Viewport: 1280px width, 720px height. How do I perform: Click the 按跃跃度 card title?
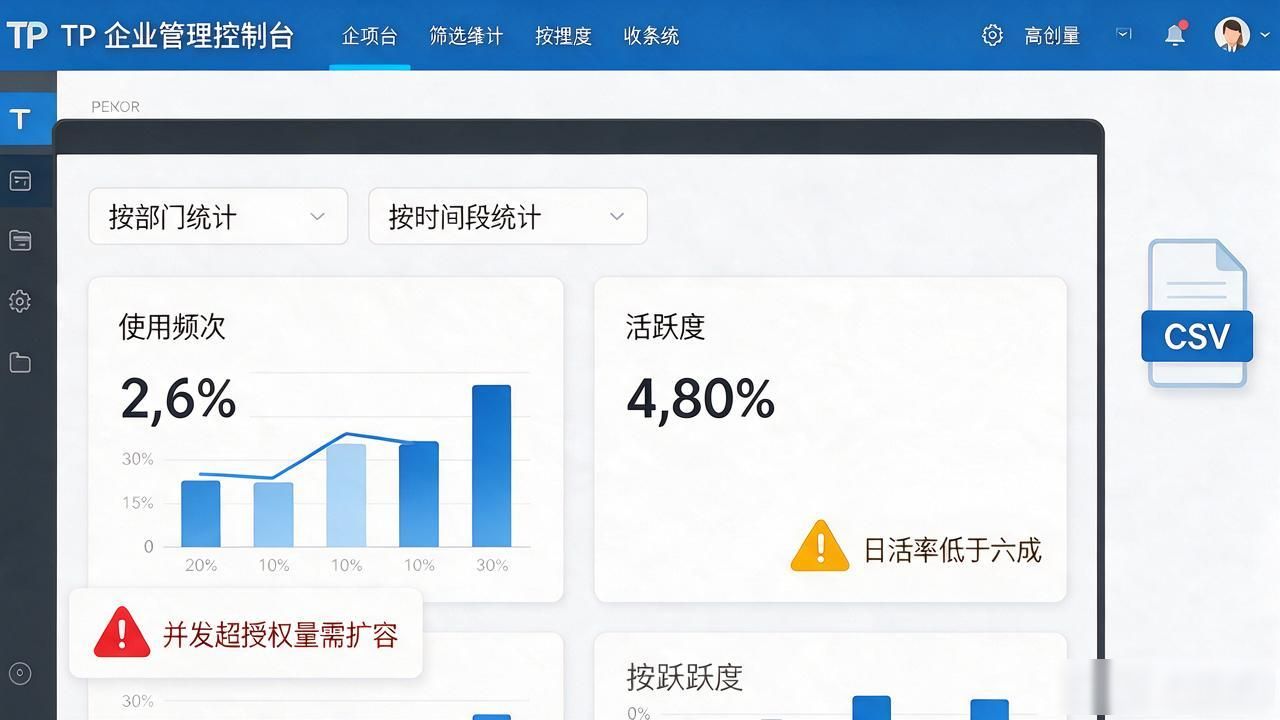pos(685,677)
